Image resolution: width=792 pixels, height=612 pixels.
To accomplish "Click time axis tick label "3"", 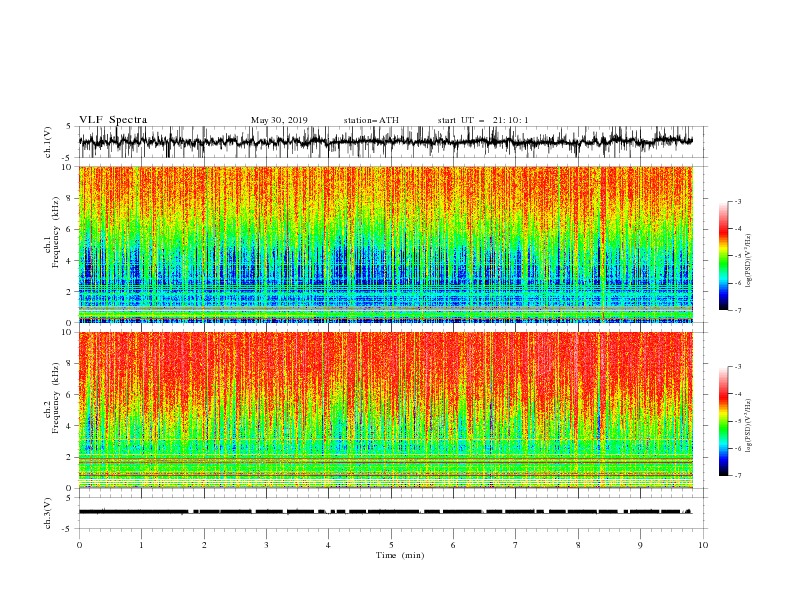I will click(x=266, y=545).
